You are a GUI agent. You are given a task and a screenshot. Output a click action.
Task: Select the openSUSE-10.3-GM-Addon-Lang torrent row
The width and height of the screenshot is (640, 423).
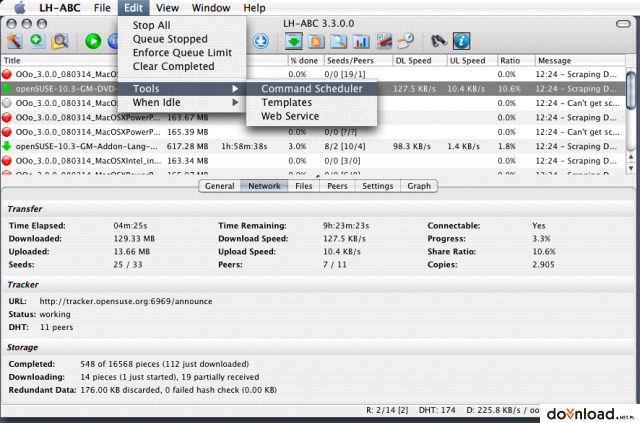tap(313, 146)
